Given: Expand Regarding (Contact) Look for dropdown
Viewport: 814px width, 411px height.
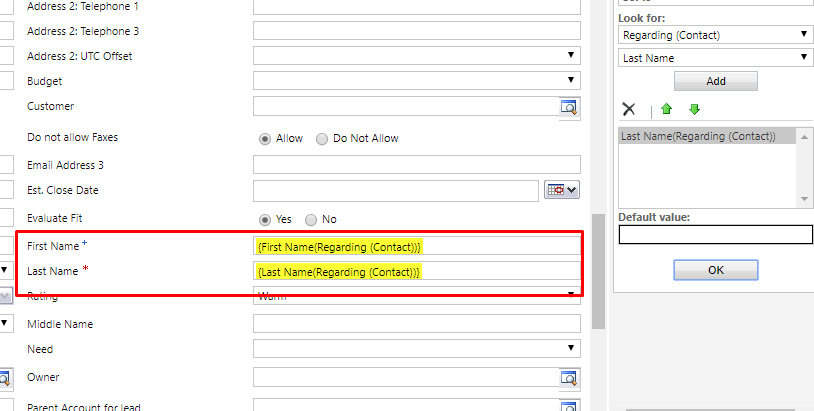Looking at the screenshot, I should pyautogui.click(x=715, y=35).
